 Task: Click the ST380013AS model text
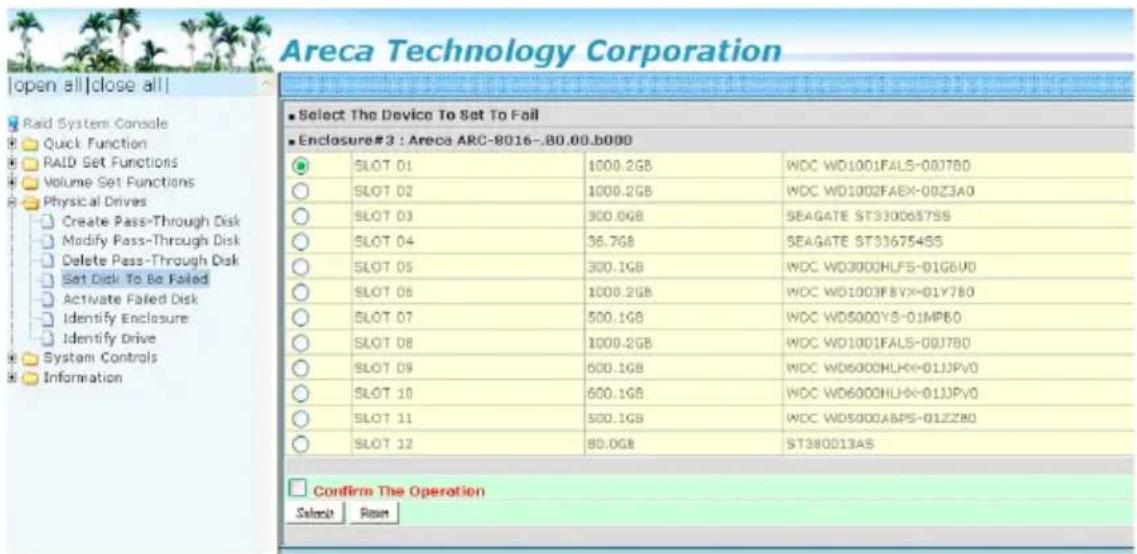click(831, 443)
